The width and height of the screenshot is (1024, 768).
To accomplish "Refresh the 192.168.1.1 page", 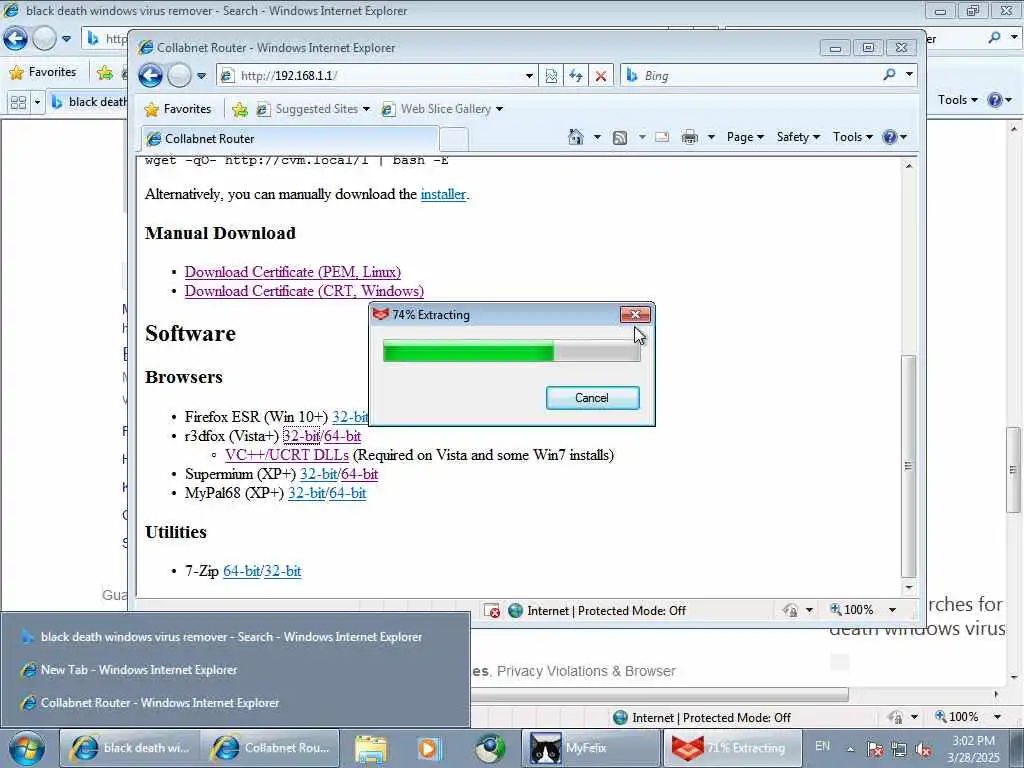I will [x=575, y=76].
